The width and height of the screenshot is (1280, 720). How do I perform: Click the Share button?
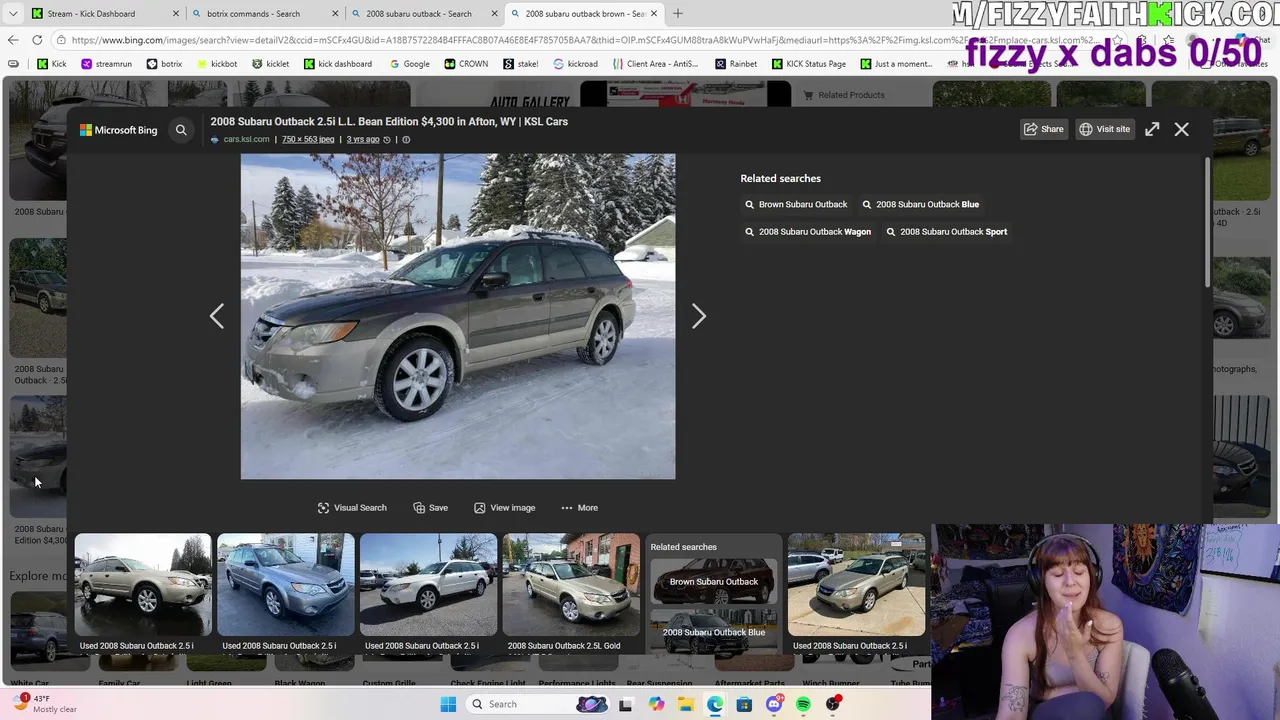(1043, 129)
